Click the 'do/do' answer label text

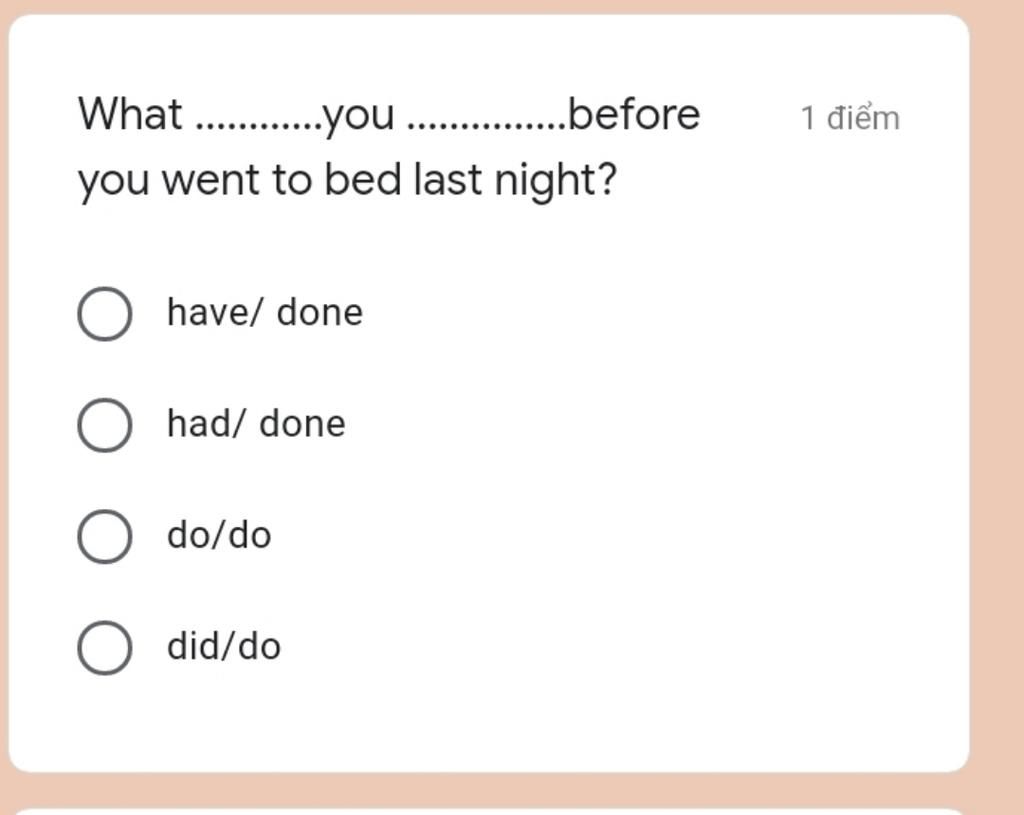click(x=219, y=535)
